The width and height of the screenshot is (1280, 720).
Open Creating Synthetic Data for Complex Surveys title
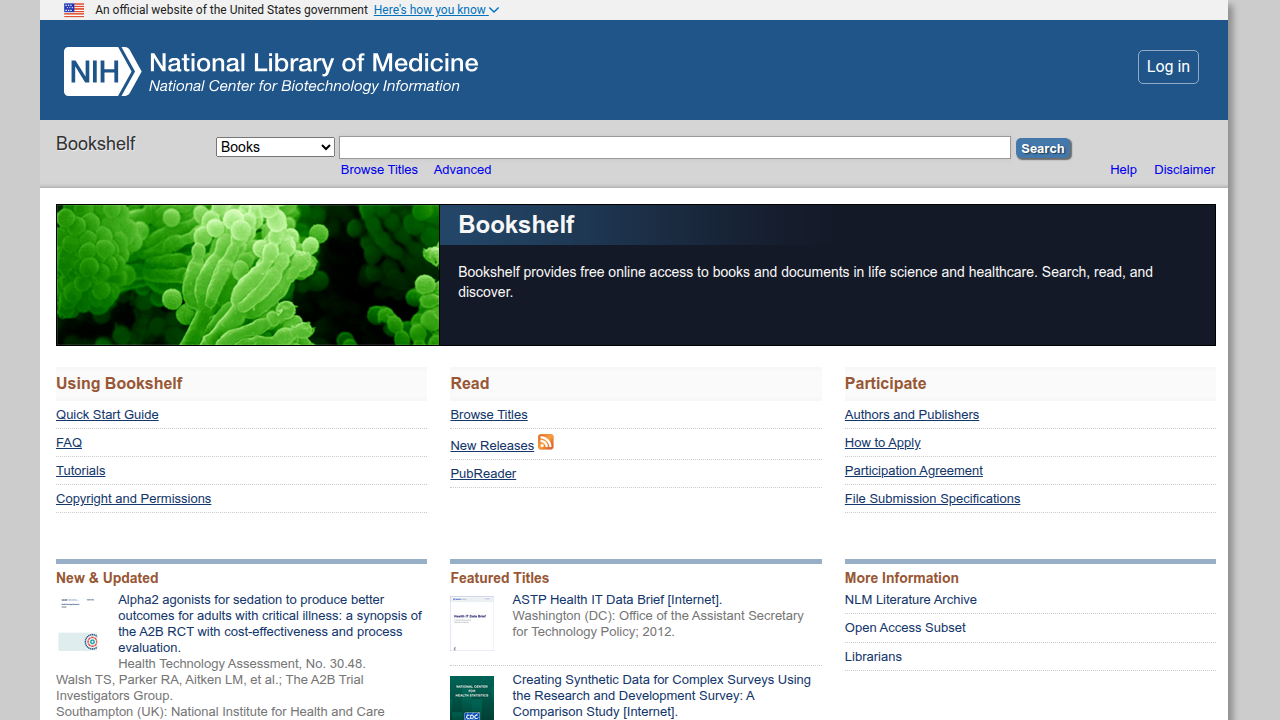coord(661,696)
